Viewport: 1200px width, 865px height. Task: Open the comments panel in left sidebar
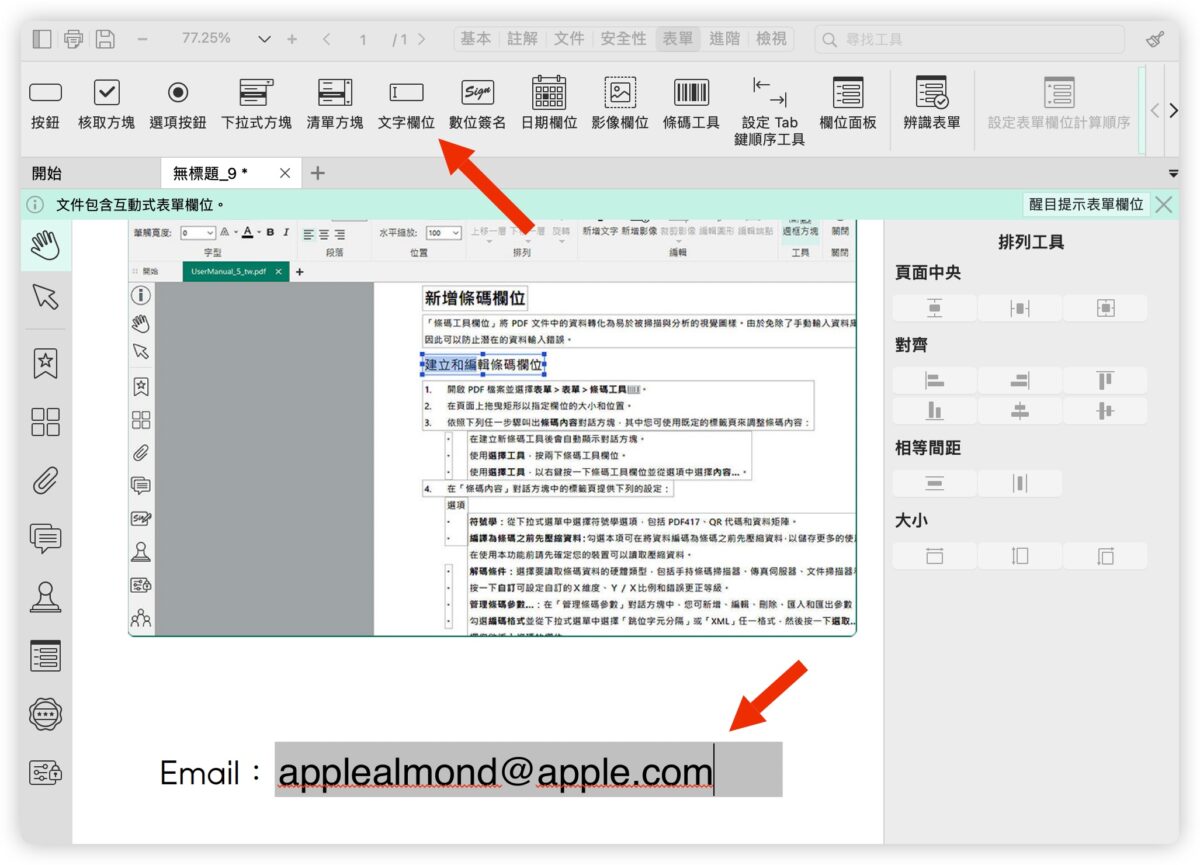click(45, 539)
